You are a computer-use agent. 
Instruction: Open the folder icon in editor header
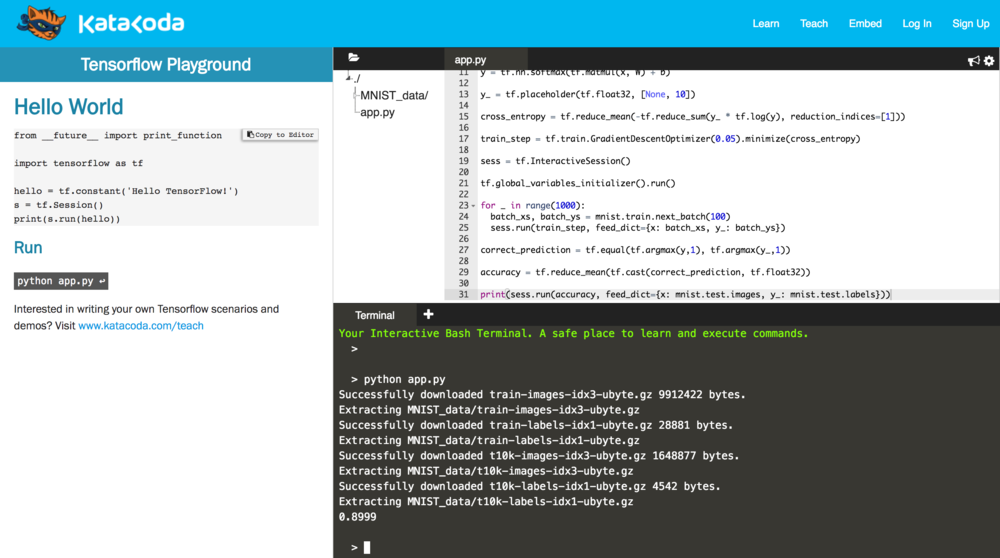click(x=353, y=58)
